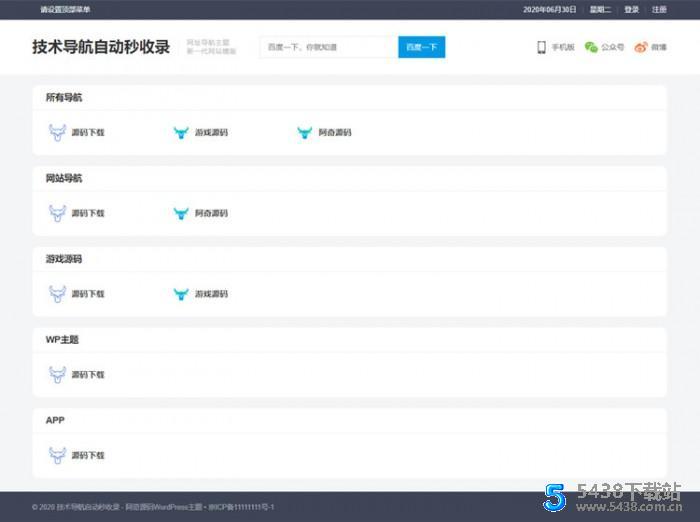Open the 游戏源码 section heading
The image size is (700, 522).
click(64, 259)
